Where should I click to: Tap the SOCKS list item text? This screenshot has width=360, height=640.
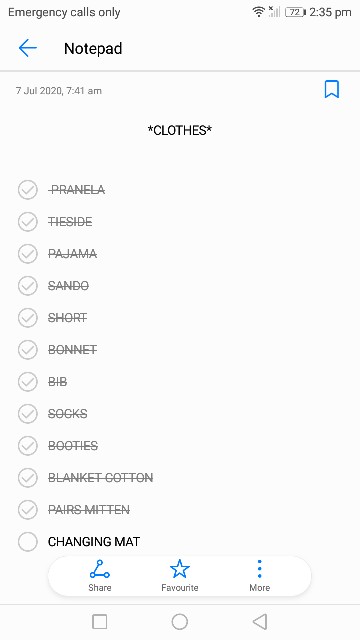(68, 413)
